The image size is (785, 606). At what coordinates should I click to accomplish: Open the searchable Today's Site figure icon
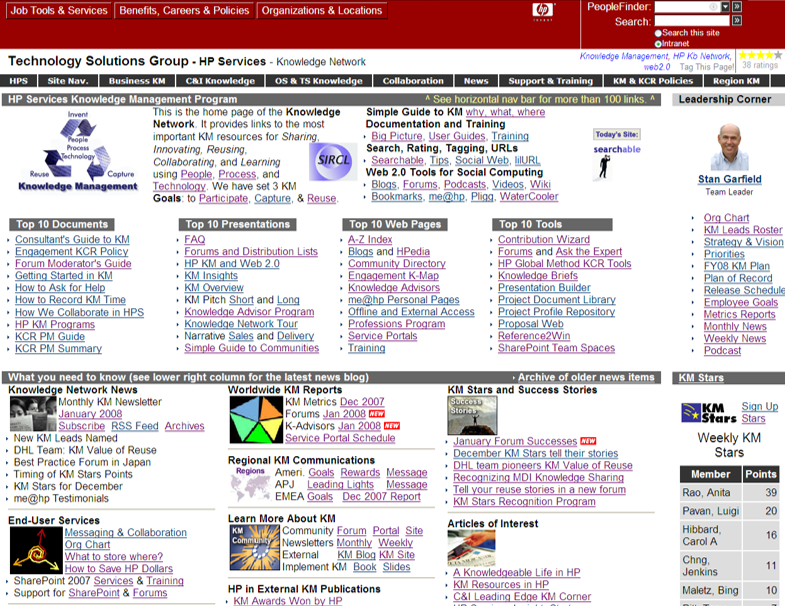[x=605, y=167]
